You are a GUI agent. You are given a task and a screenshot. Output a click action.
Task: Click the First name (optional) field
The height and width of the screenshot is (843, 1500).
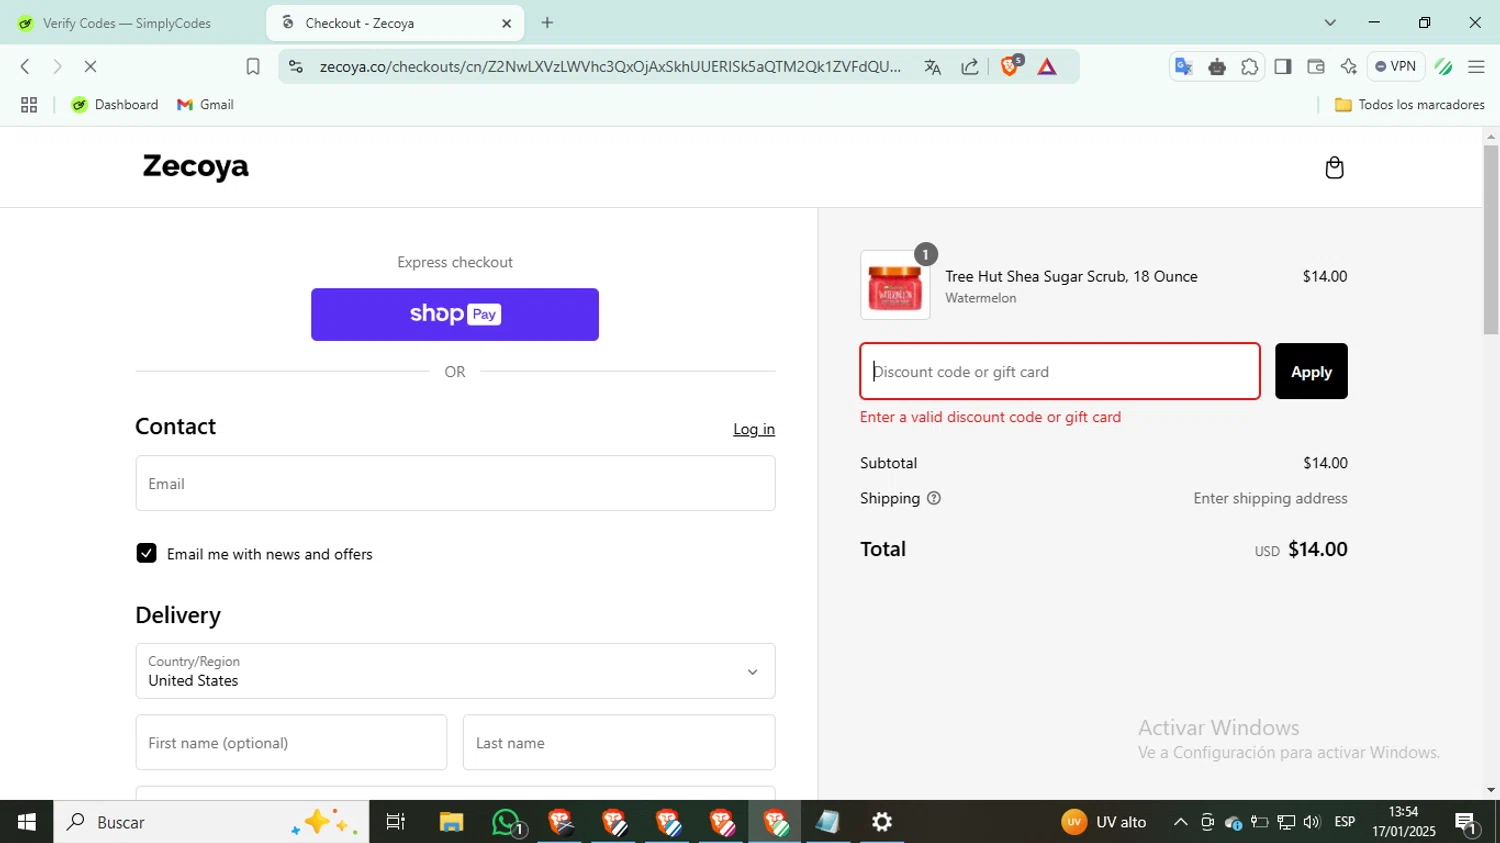point(291,742)
